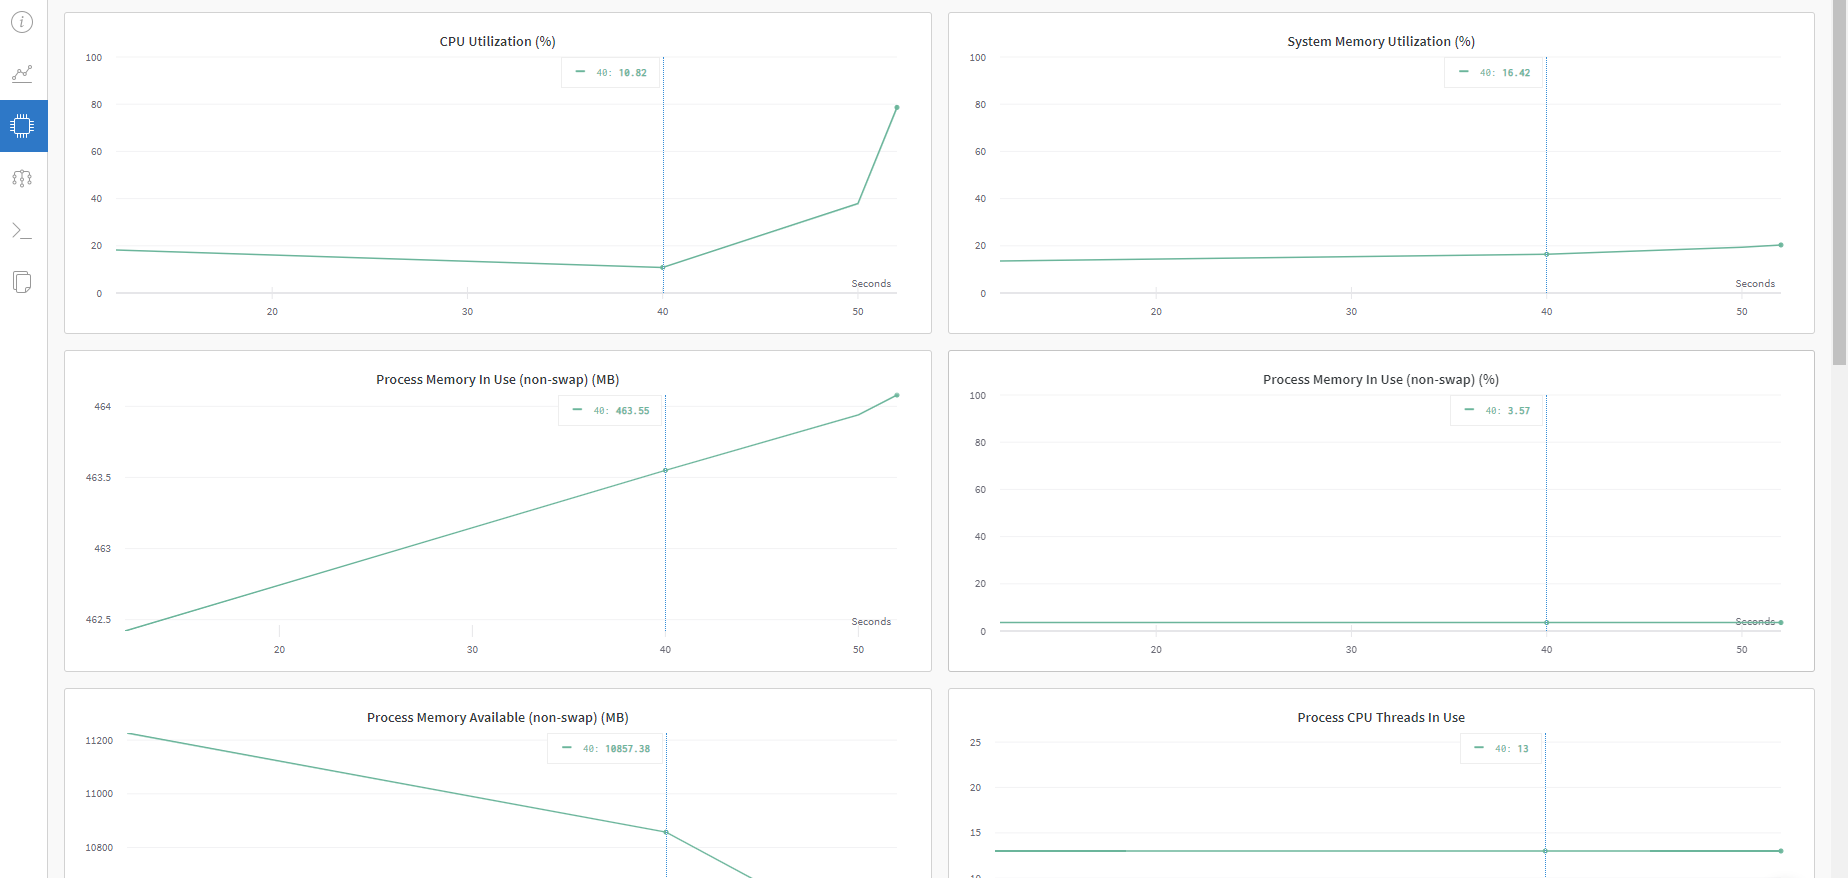Click x-axis tick 30 in System Memory Utilization chart
This screenshot has width=1848, height=878.
(x=1351, y=312)
